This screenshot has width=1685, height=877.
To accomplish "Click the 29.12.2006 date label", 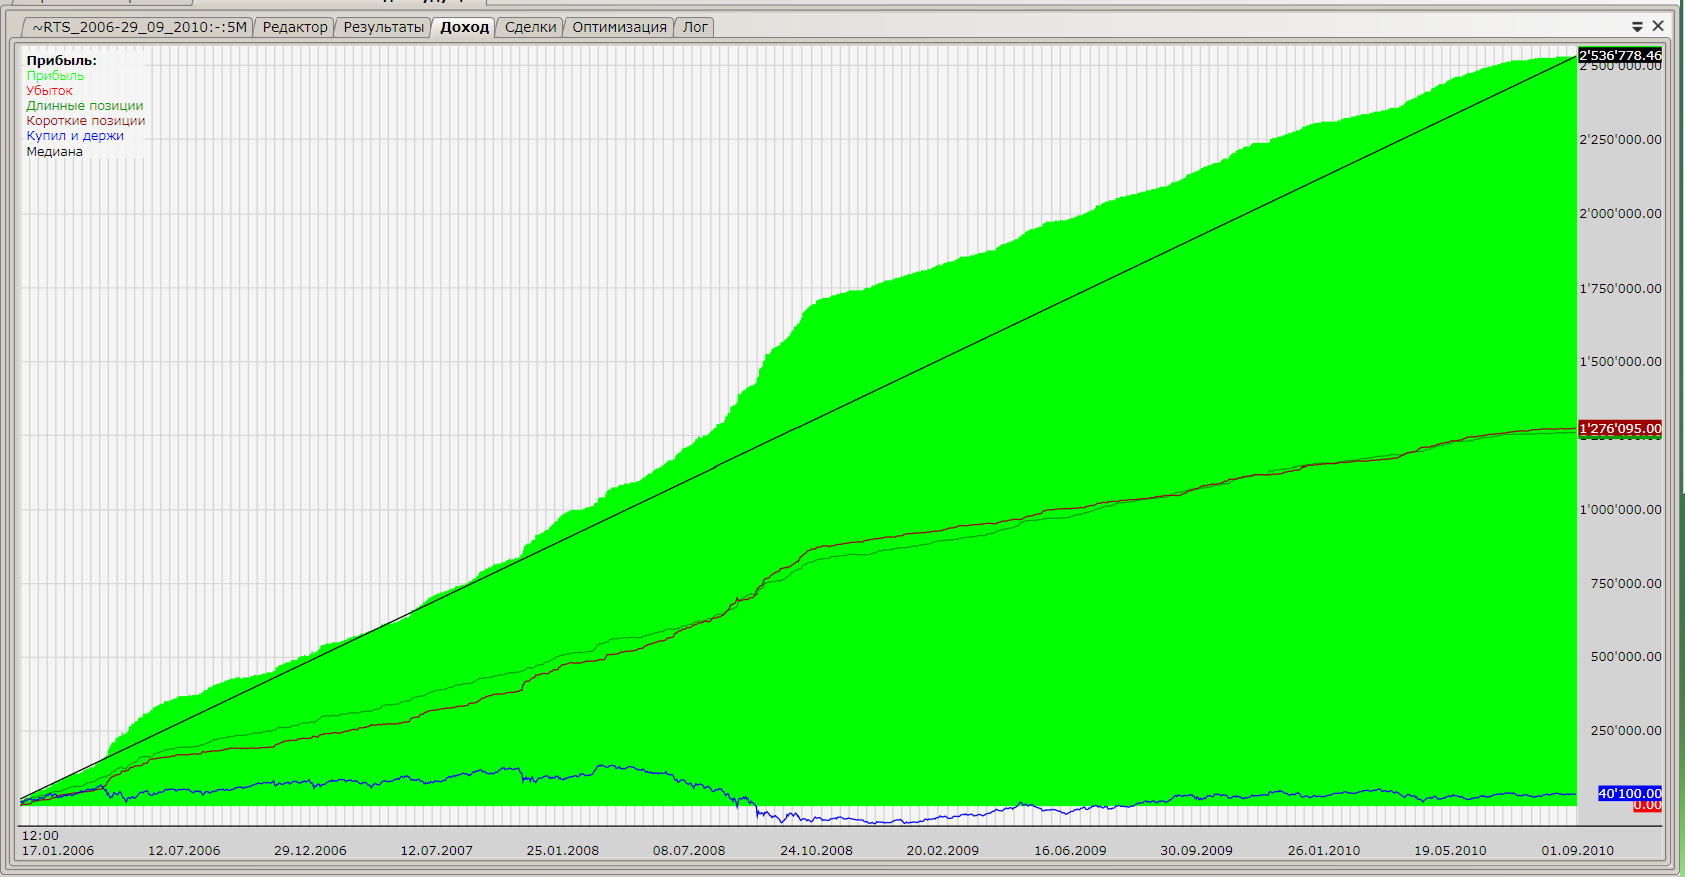I will 310,851.
